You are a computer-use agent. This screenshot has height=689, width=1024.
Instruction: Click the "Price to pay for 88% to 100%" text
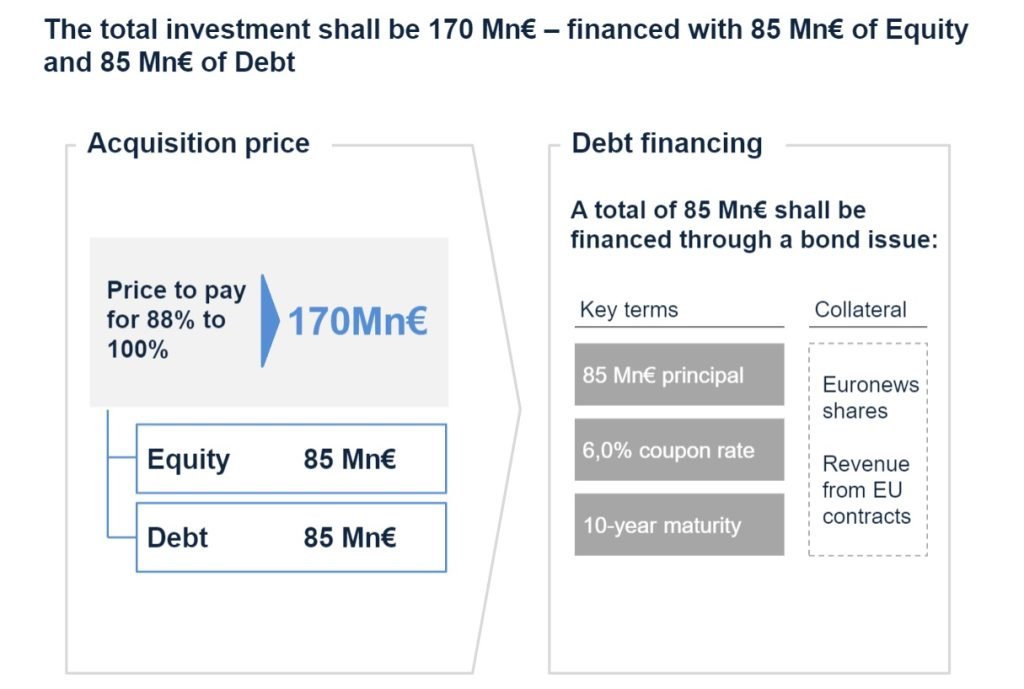(x=176, y=320)
